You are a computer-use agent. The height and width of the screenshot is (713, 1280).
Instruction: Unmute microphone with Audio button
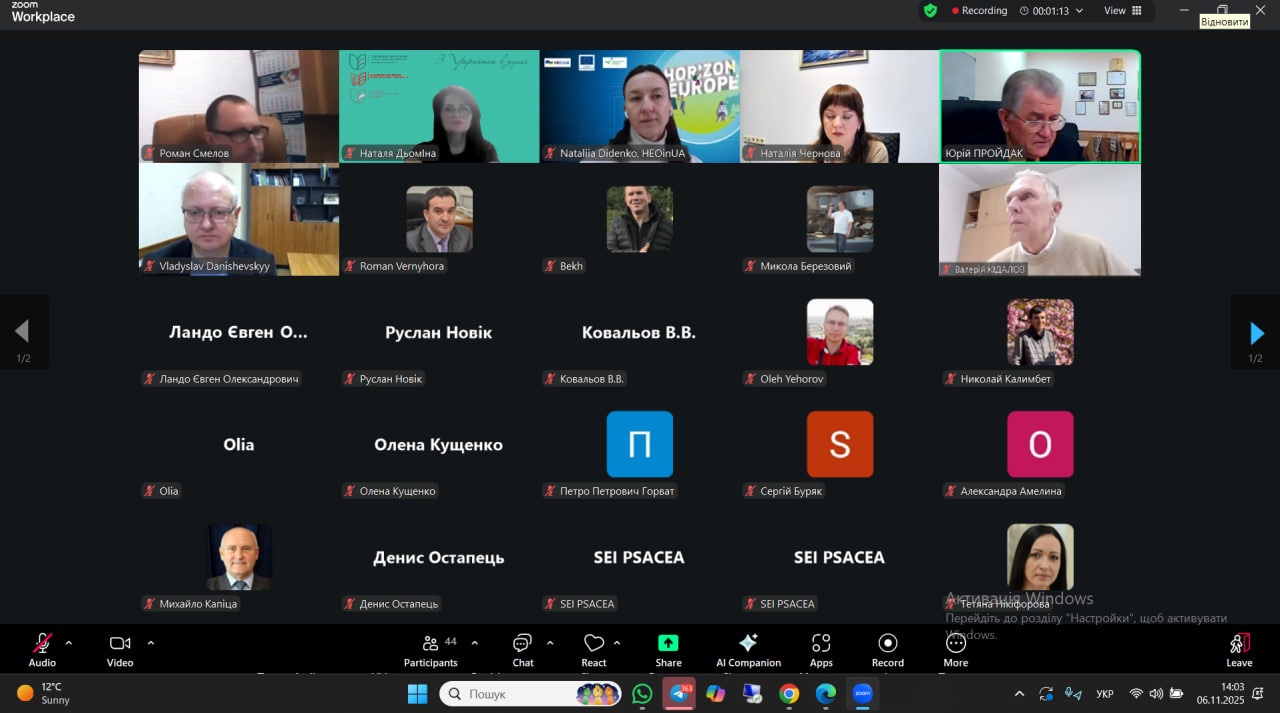42,643
